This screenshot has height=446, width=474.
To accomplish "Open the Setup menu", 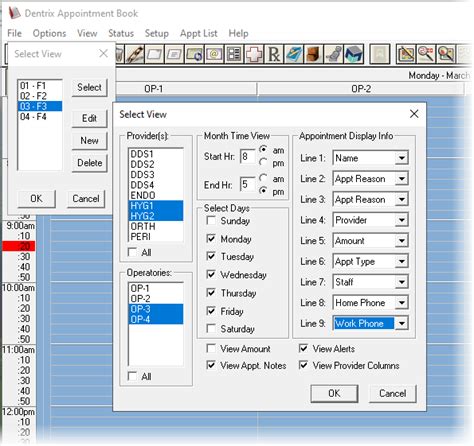I will click(x=157, y=33).
